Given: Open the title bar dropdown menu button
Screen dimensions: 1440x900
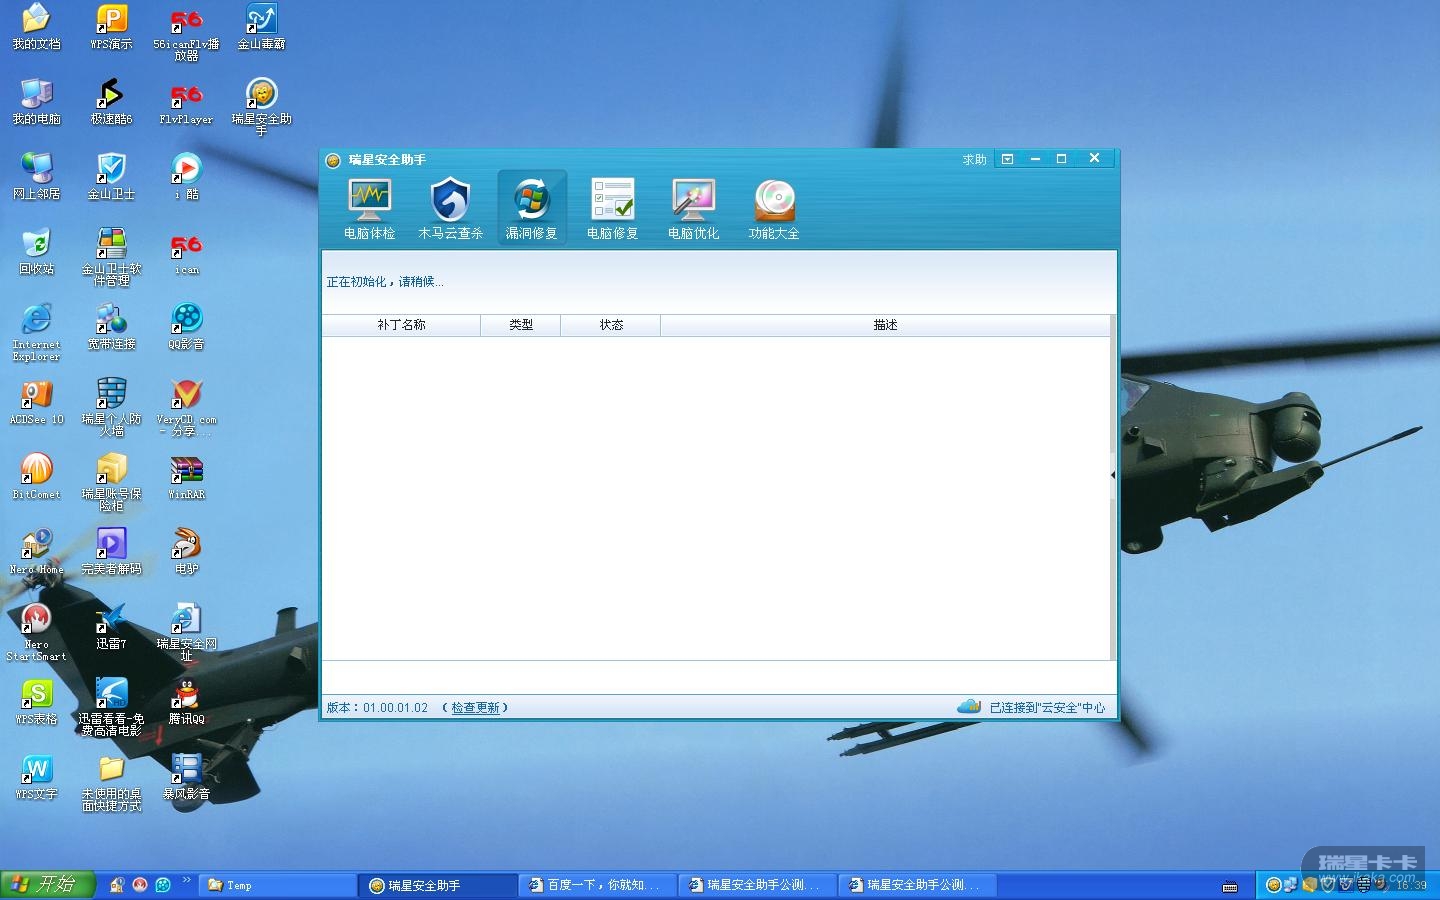Looking at the screenshot, I should (1008, 159).
